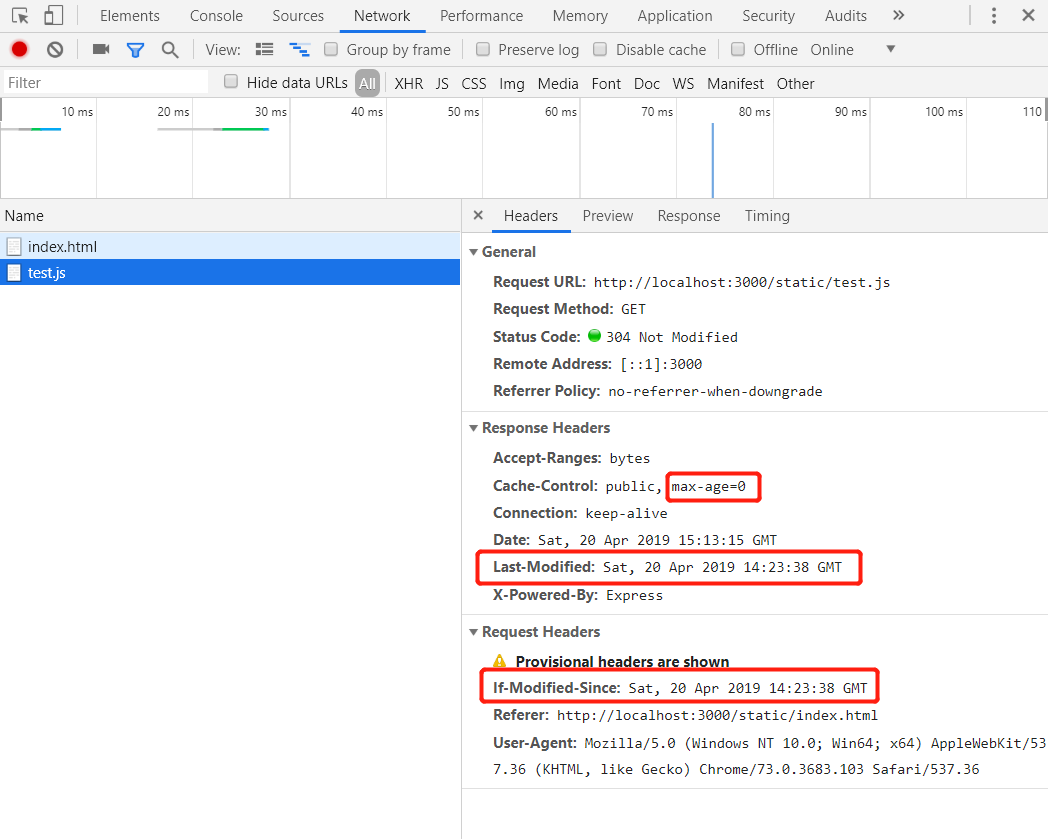Collapse the Response Headers section

coord(473,428)
